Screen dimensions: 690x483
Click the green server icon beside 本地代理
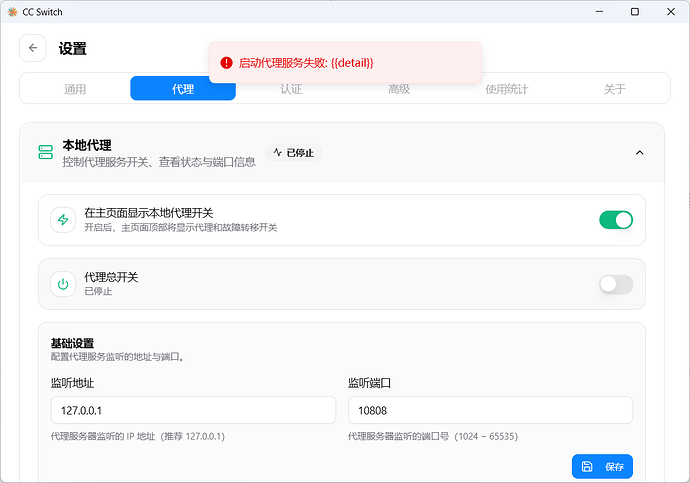(x=46, y=152)
